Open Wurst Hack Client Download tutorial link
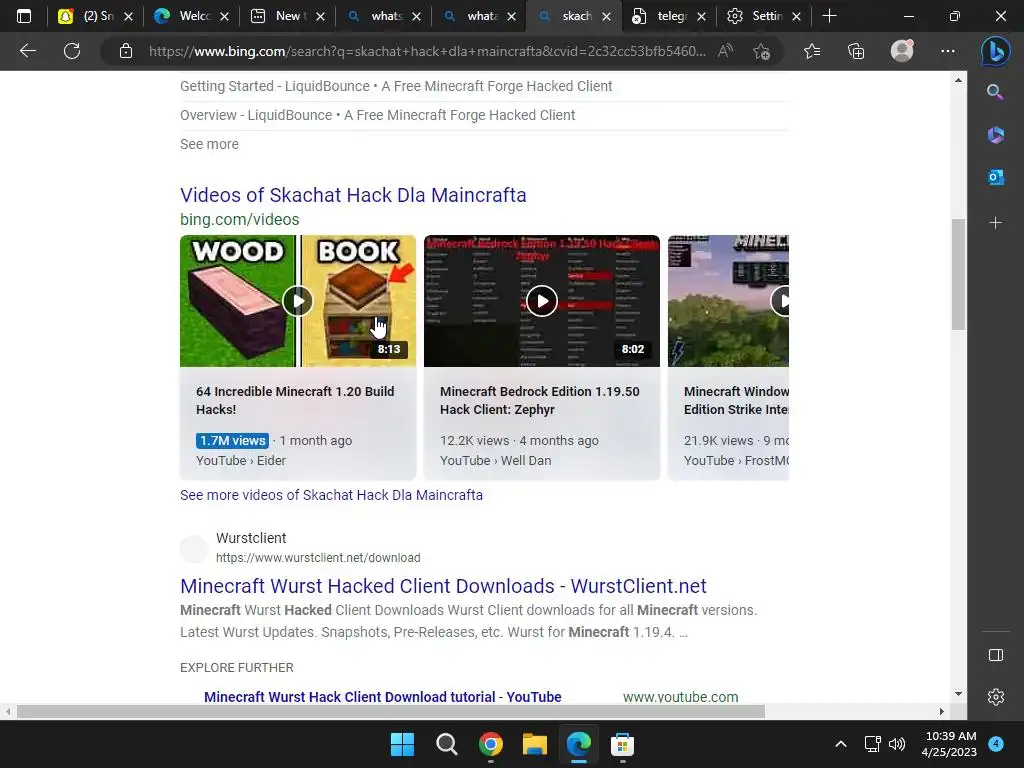Image resolution: width=1024 pixels, height=768 pixels. coord(383,697)
